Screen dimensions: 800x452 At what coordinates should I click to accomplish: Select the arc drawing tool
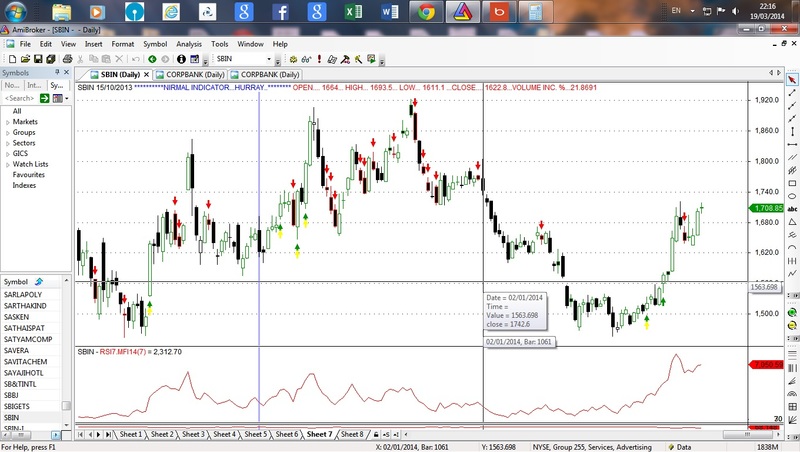click(792, 247)
